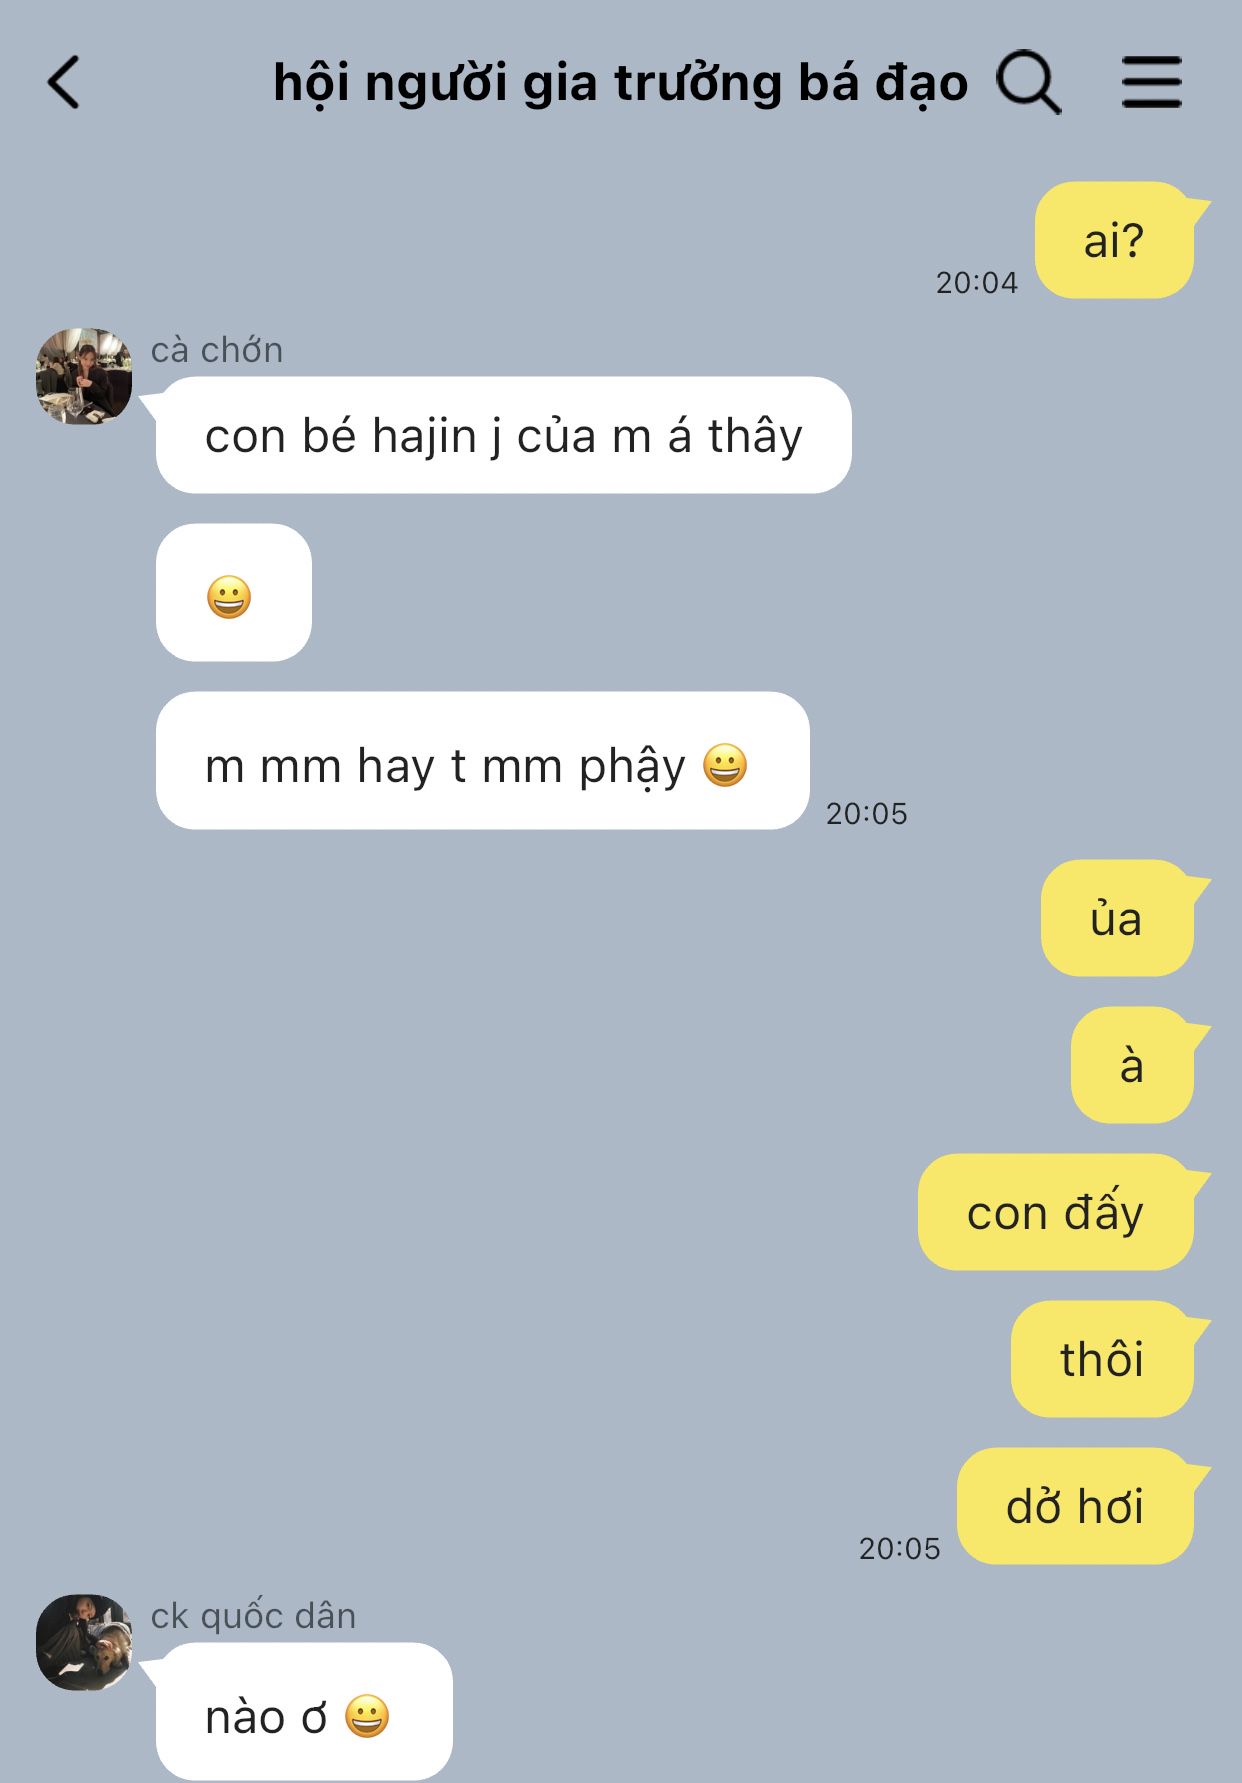
Task: Go back using the left chevron
Action: click(x=63, y=82)
